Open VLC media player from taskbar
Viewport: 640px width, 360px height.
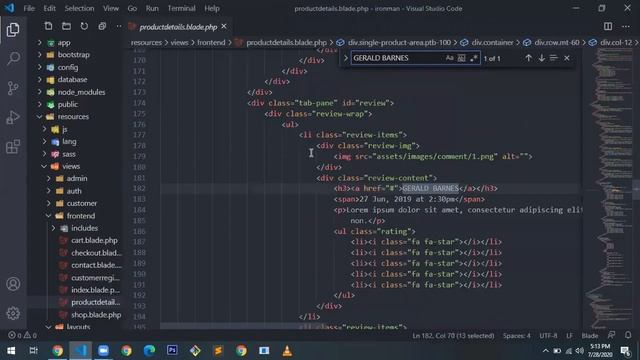[287, 351]
